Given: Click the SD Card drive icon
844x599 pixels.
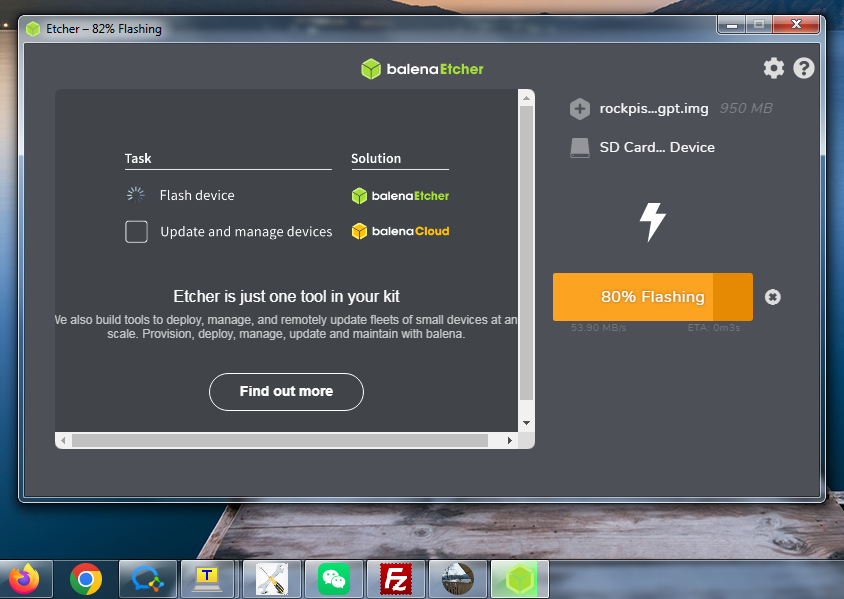Looking at the screenshot, I should pyautogui.click(x=580, y=147).
